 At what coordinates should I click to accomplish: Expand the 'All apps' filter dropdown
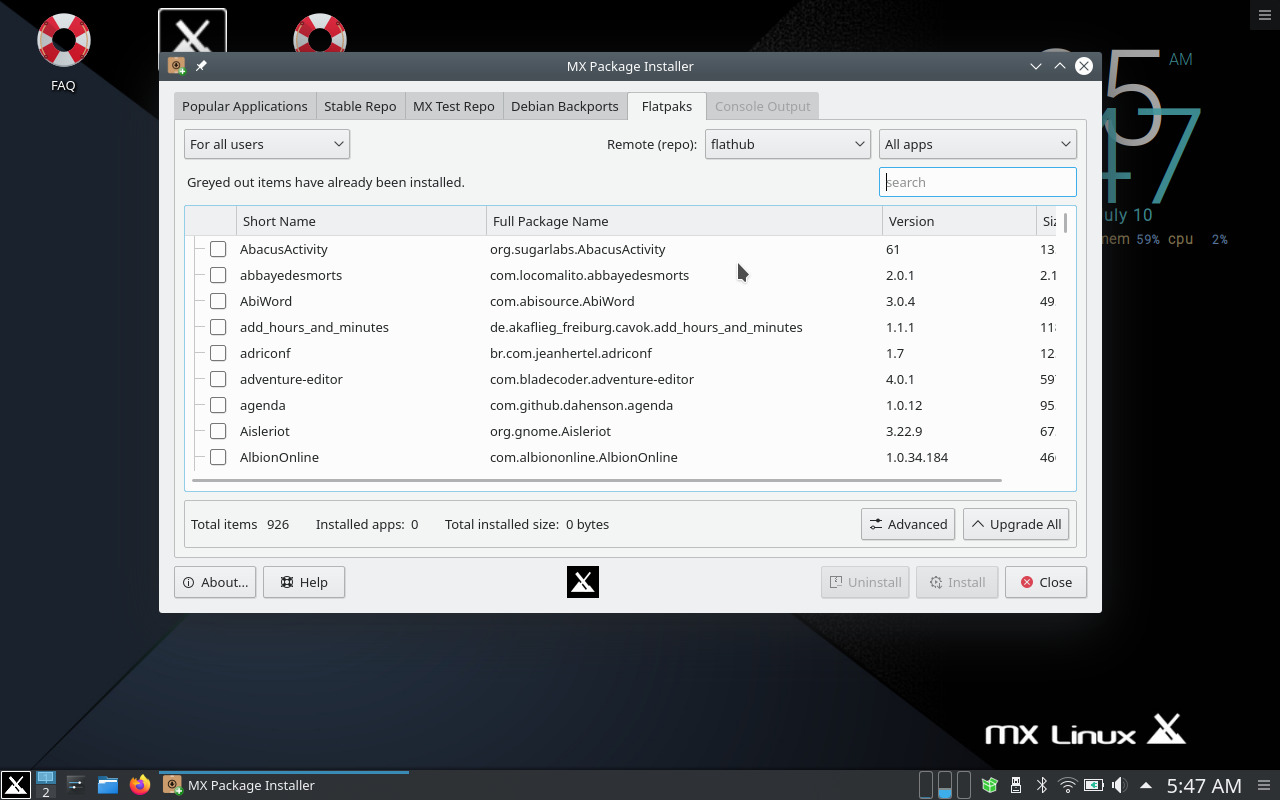coord(977,143)
